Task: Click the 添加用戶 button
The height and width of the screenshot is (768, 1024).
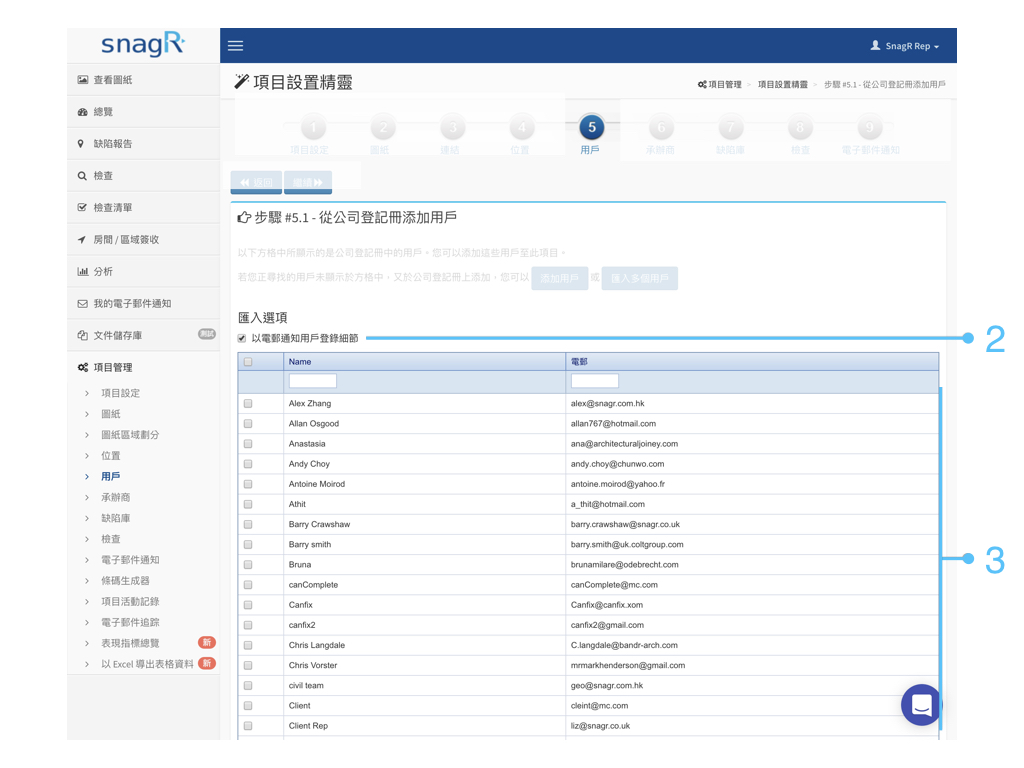Action: (x=560, y=278)
